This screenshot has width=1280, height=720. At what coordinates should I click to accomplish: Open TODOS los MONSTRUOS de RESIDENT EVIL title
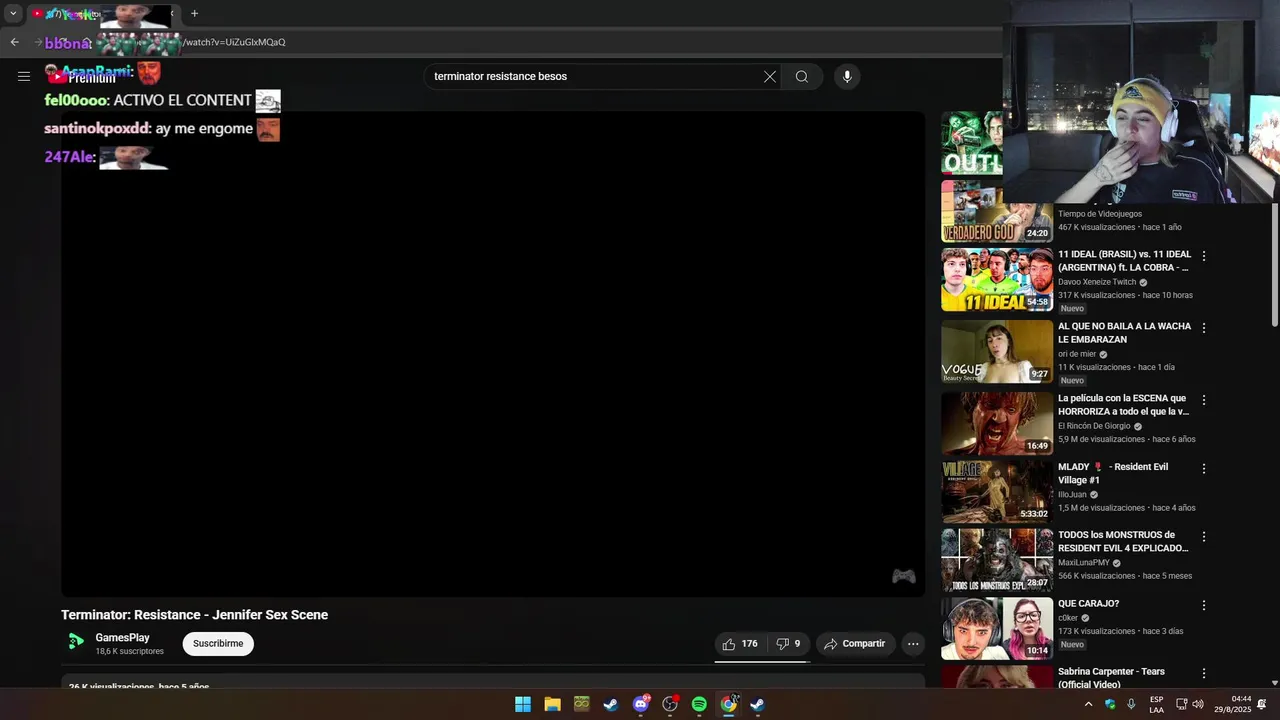[1124, 542]
